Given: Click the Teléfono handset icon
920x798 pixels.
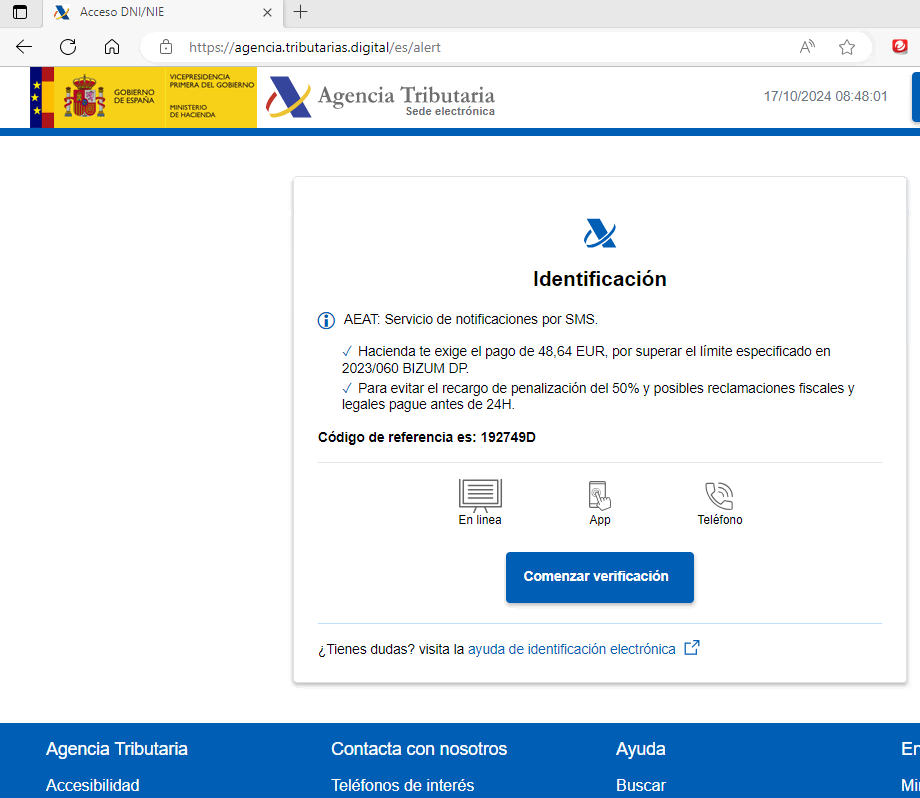Looking at the screenshot, I should [719, 495].
